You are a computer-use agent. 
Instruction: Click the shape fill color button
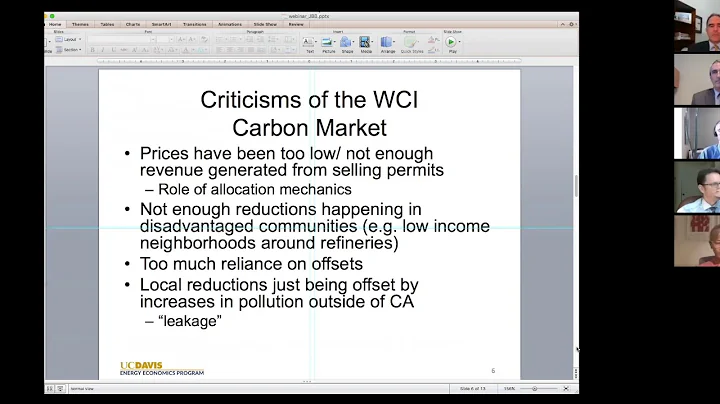[x=433, y=40]
